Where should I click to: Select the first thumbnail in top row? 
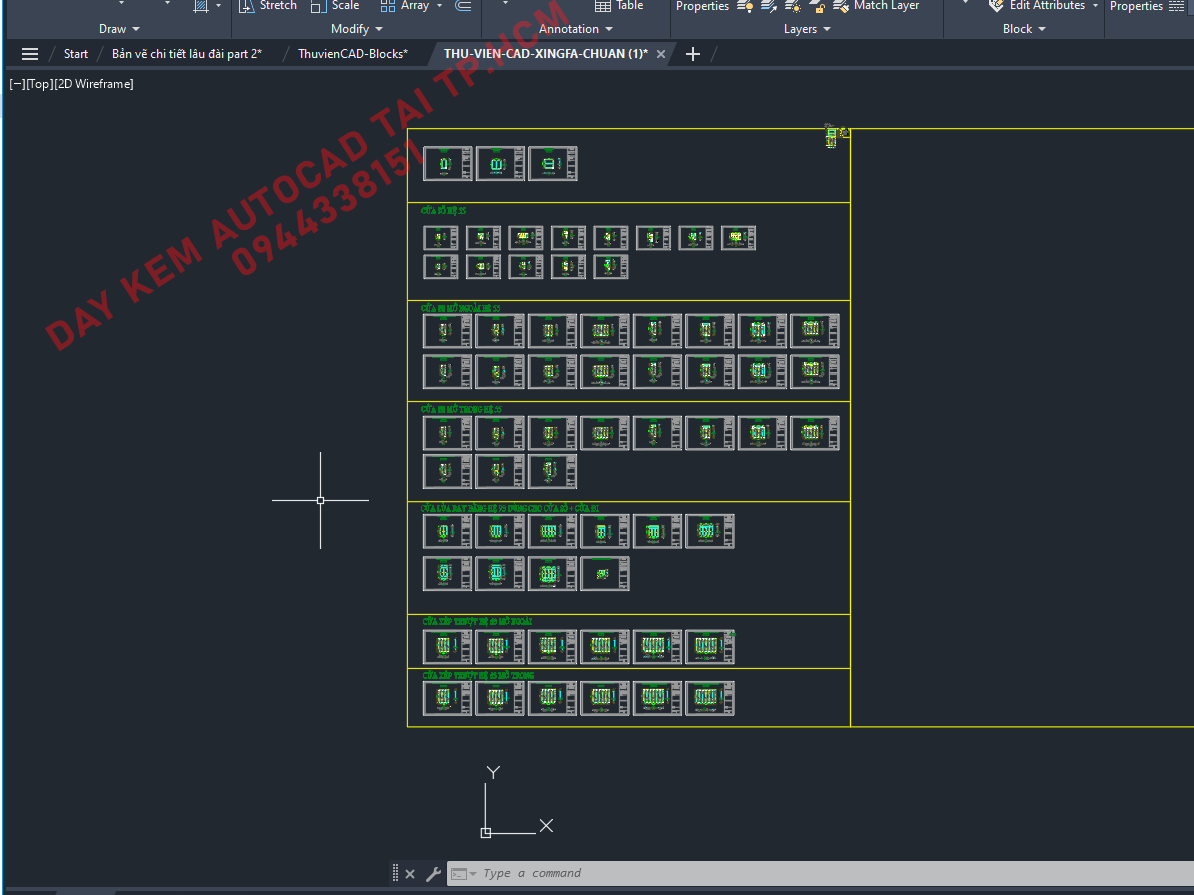448,164
